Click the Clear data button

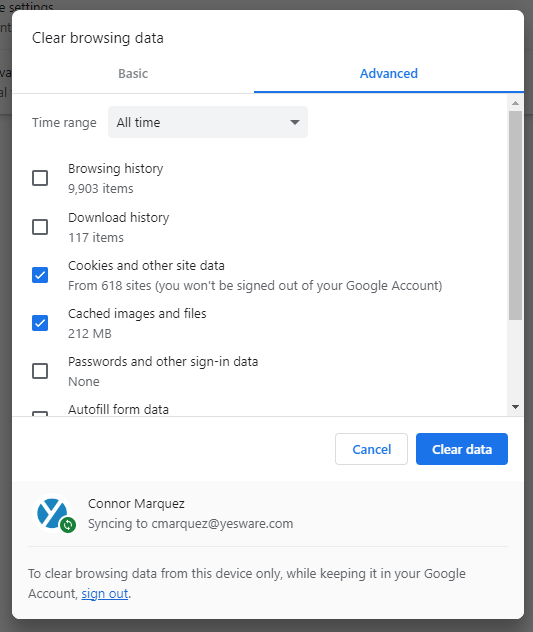click(462, 449)
